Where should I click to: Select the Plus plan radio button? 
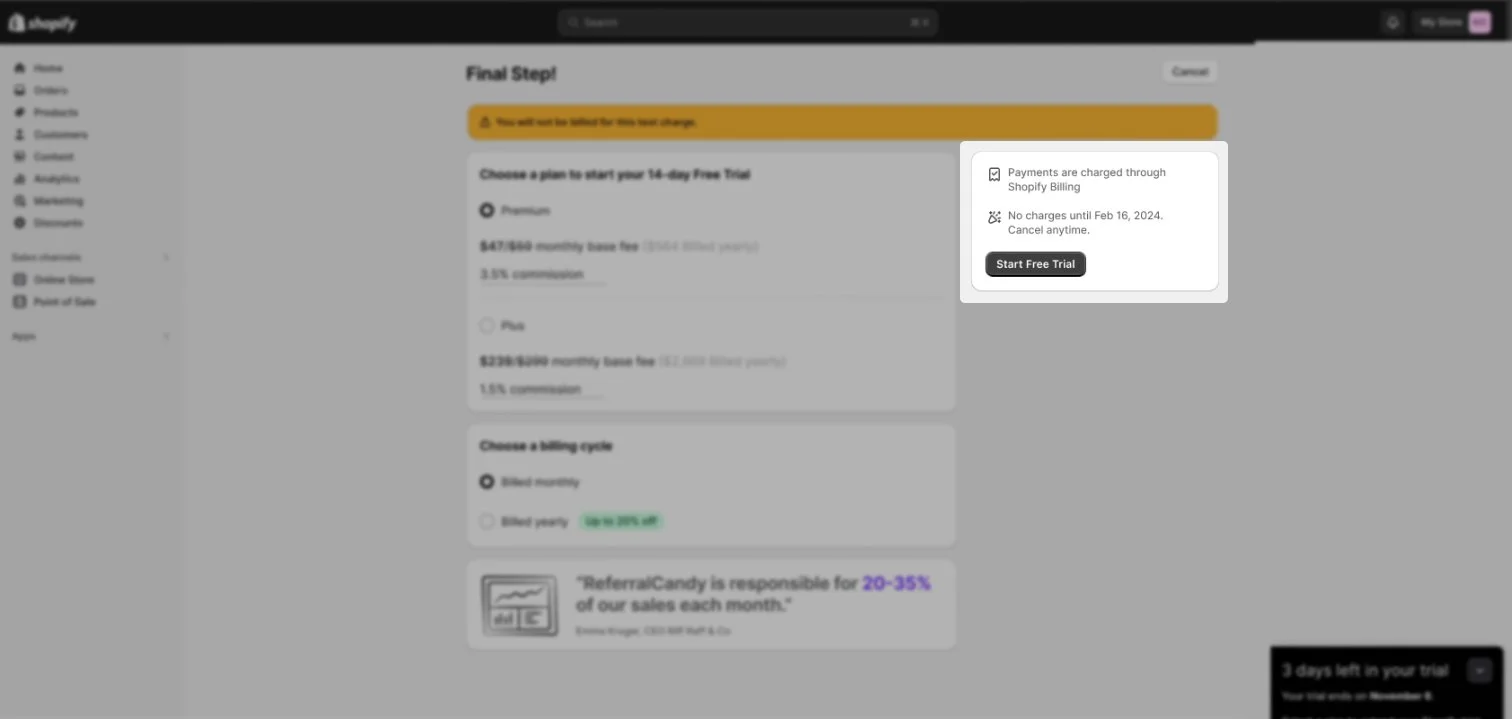point(487,325)
